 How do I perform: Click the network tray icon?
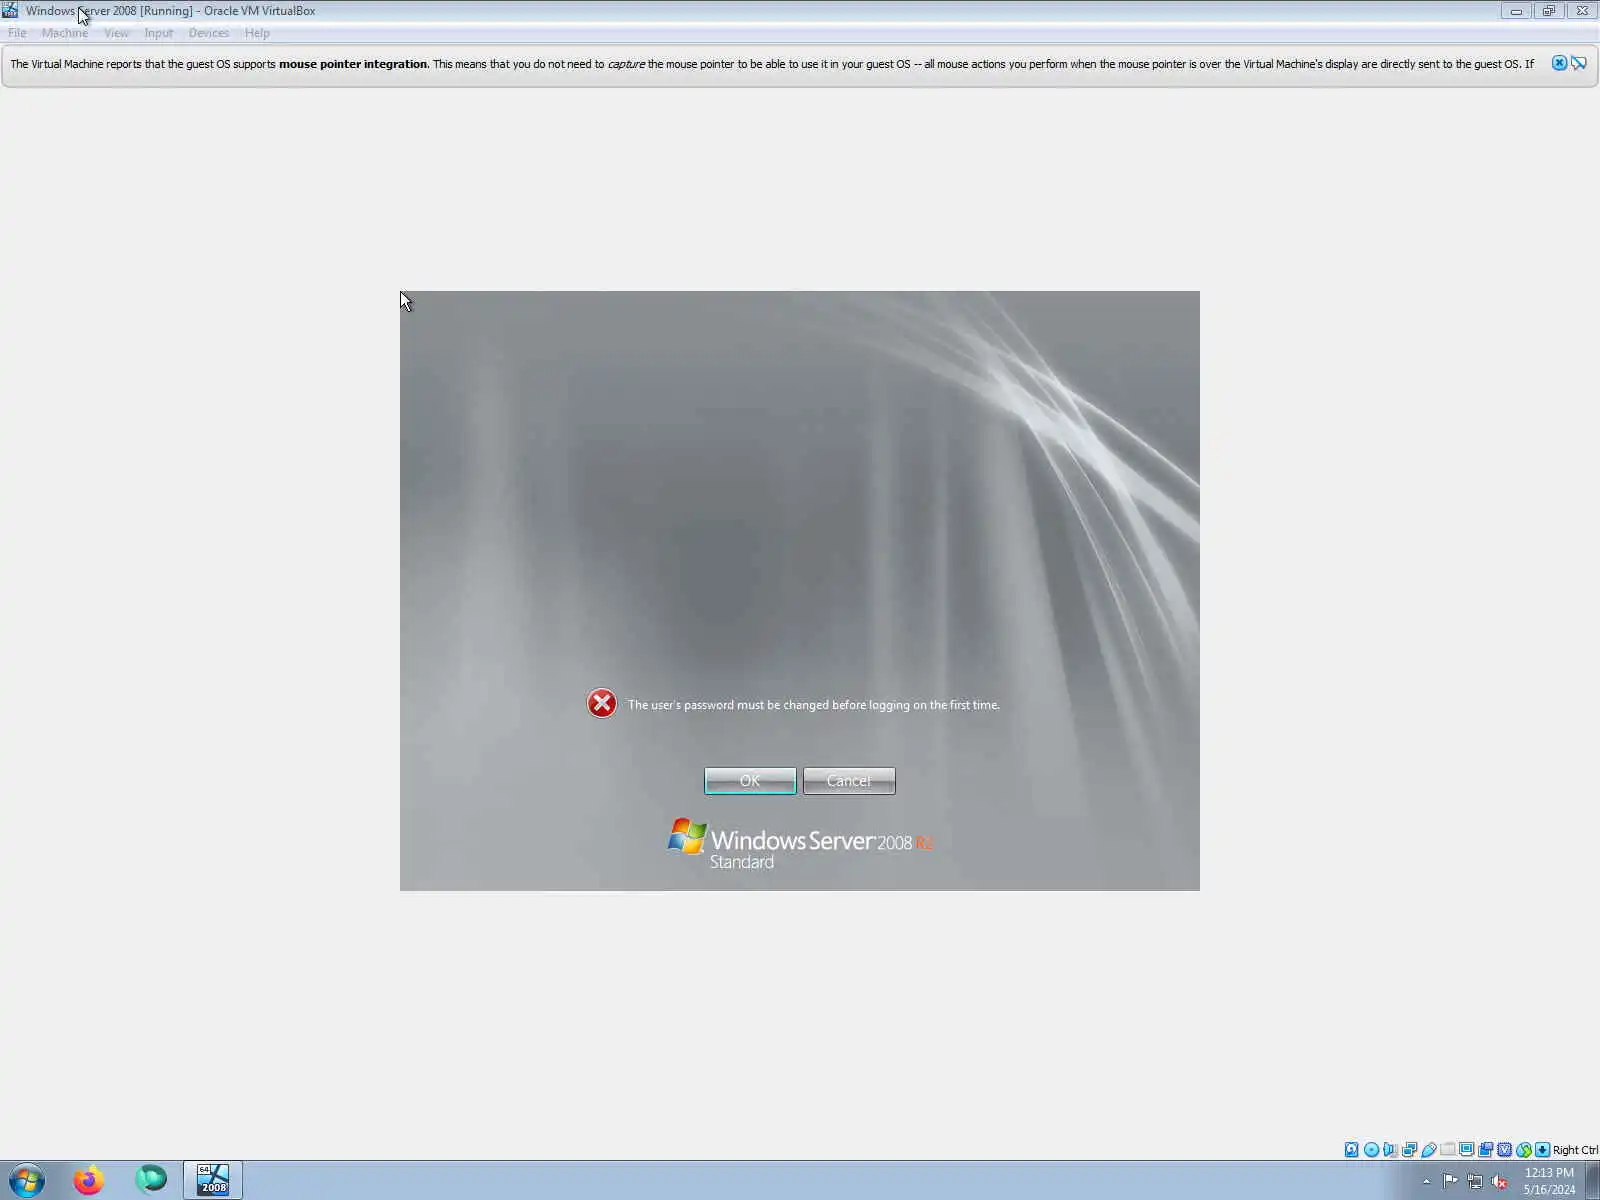[1475, 1181]
